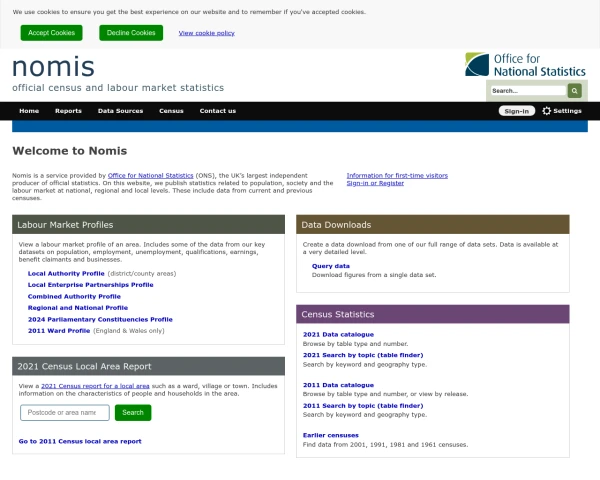Click Sign-in or Register link

[x=375, y=183]
